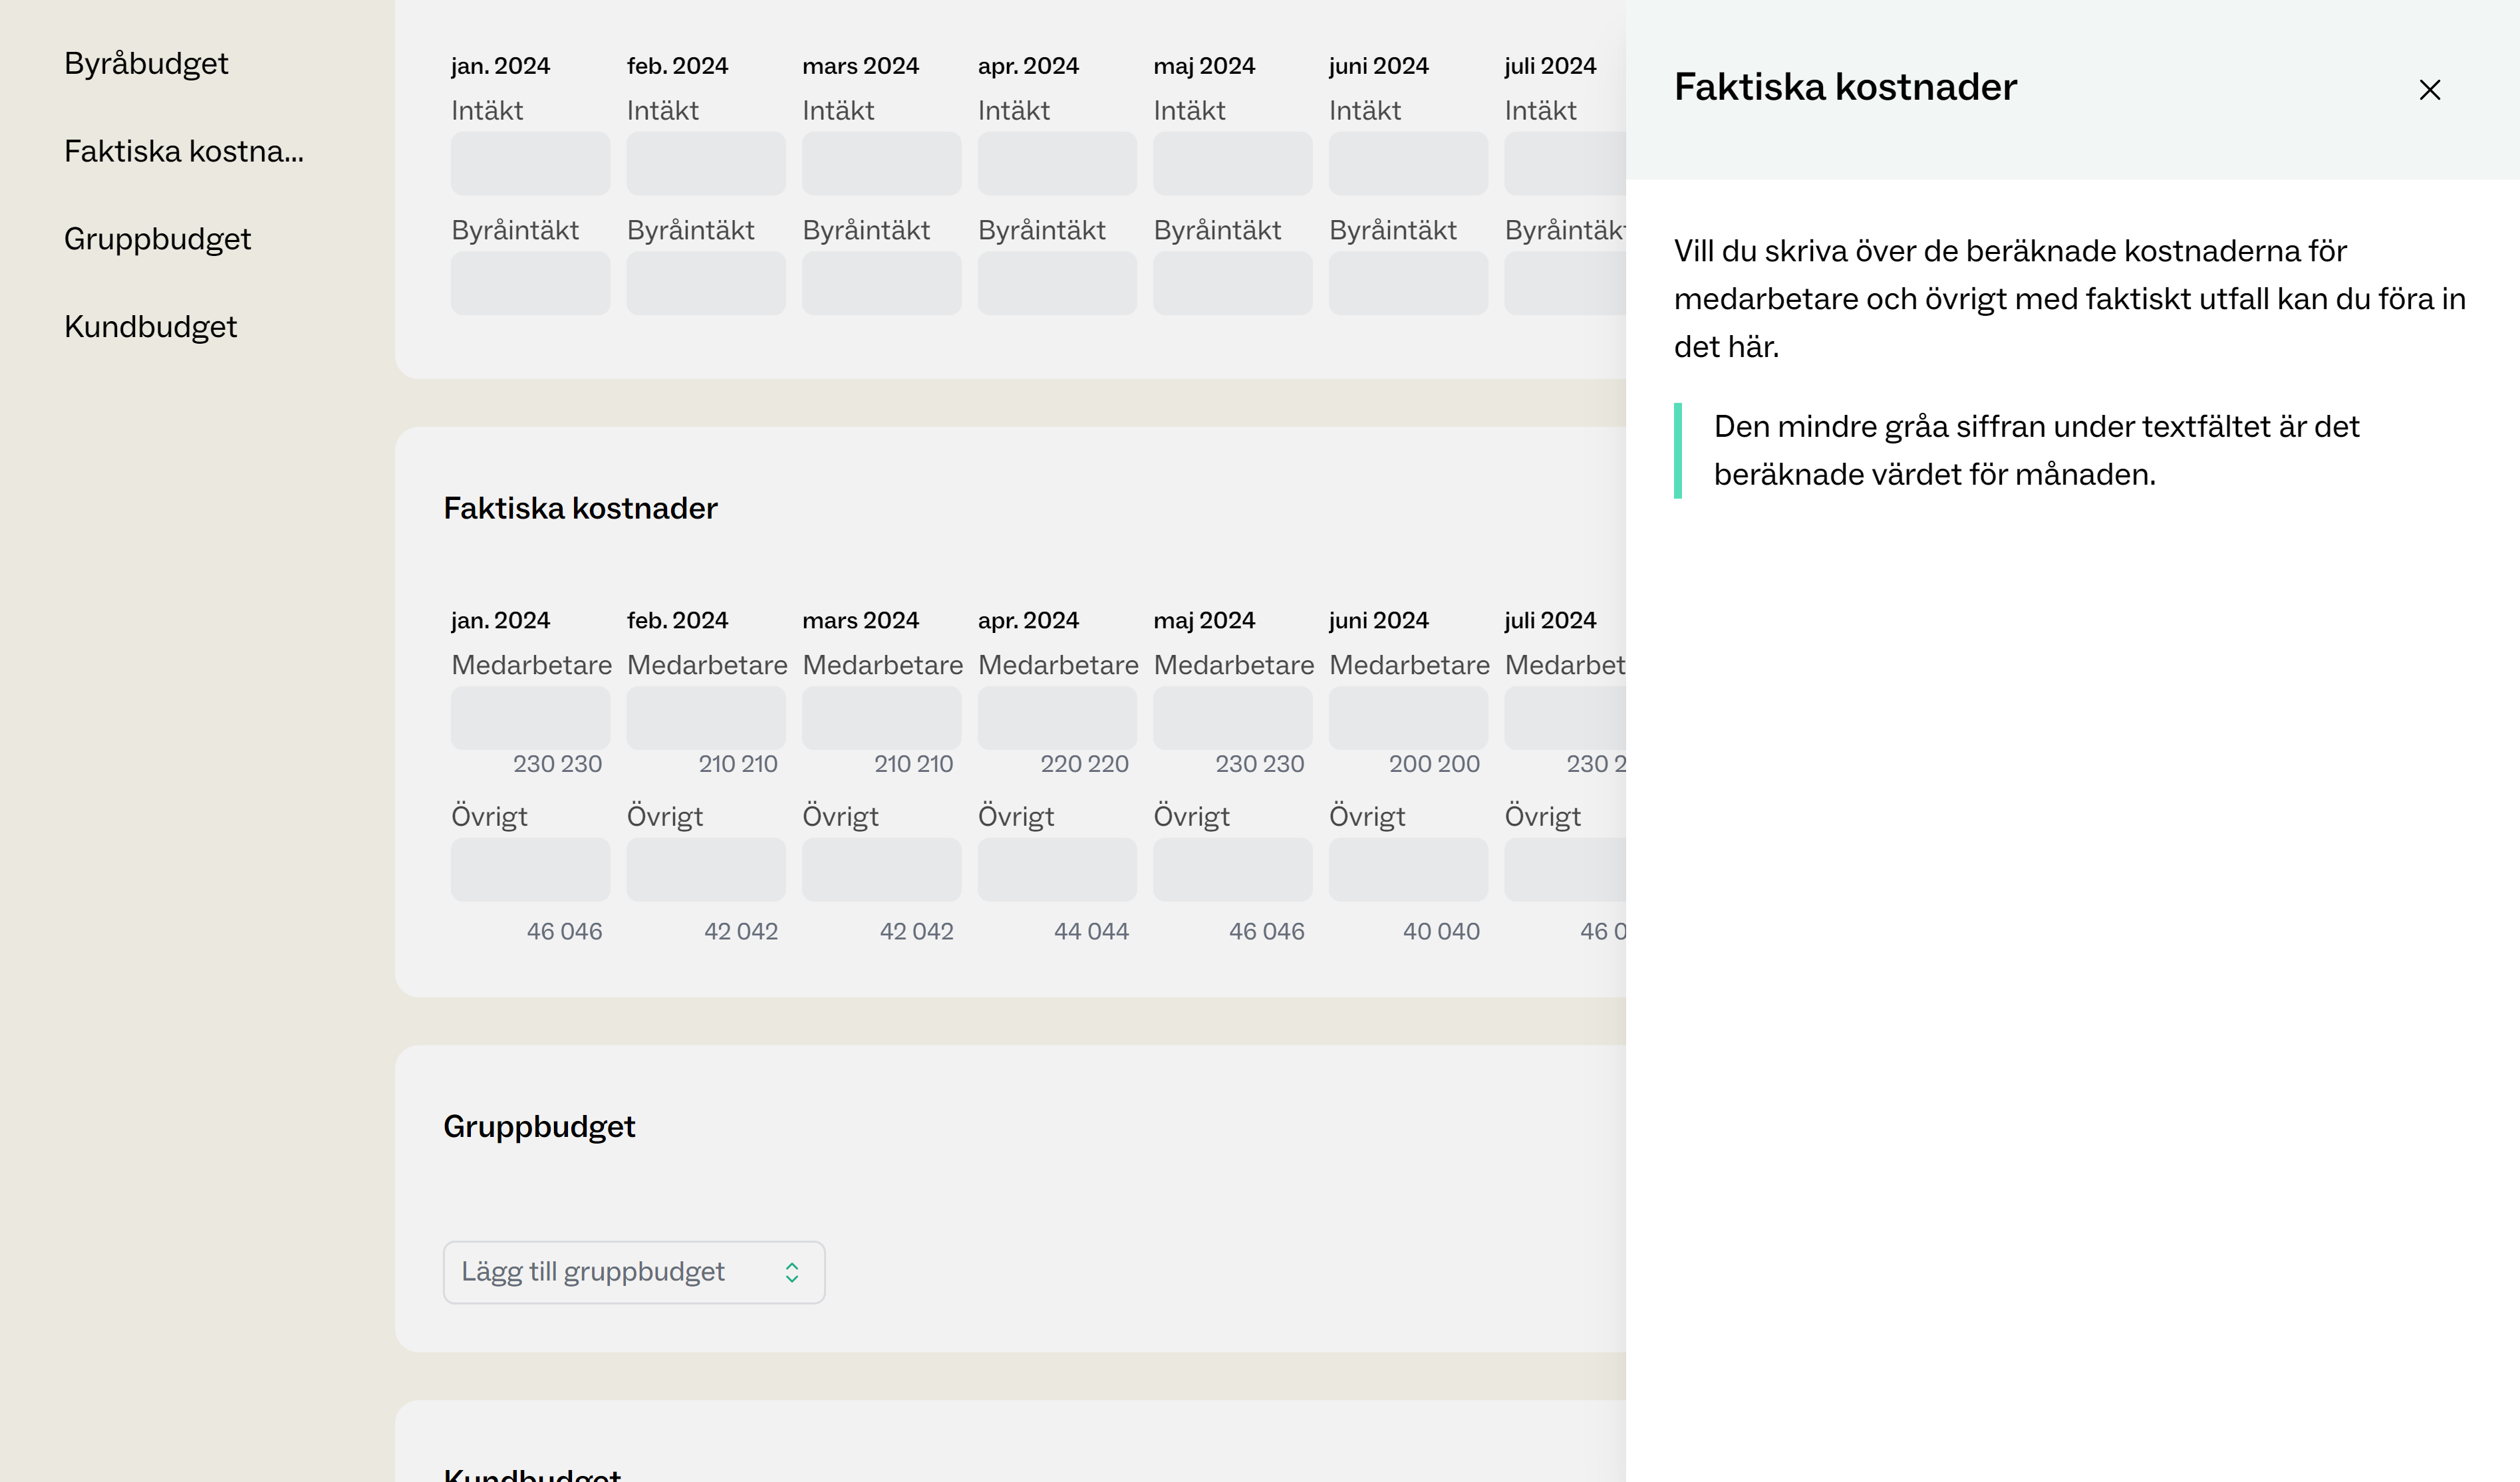Viewport: 2520px width, 1482px height.
Task: Click the Lägg till gruppbudget up-down arrows icon
Action: point(791,1272)
